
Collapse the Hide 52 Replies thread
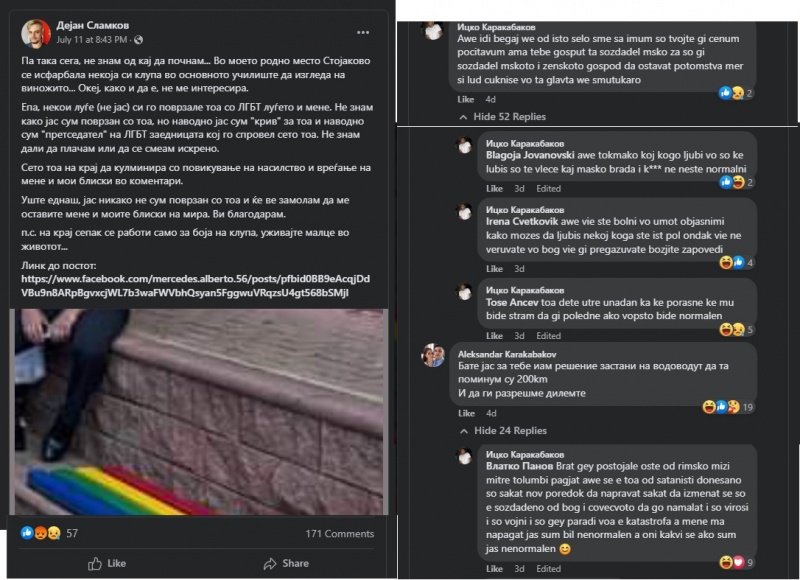pyautogui.click(x=503, y=117)
